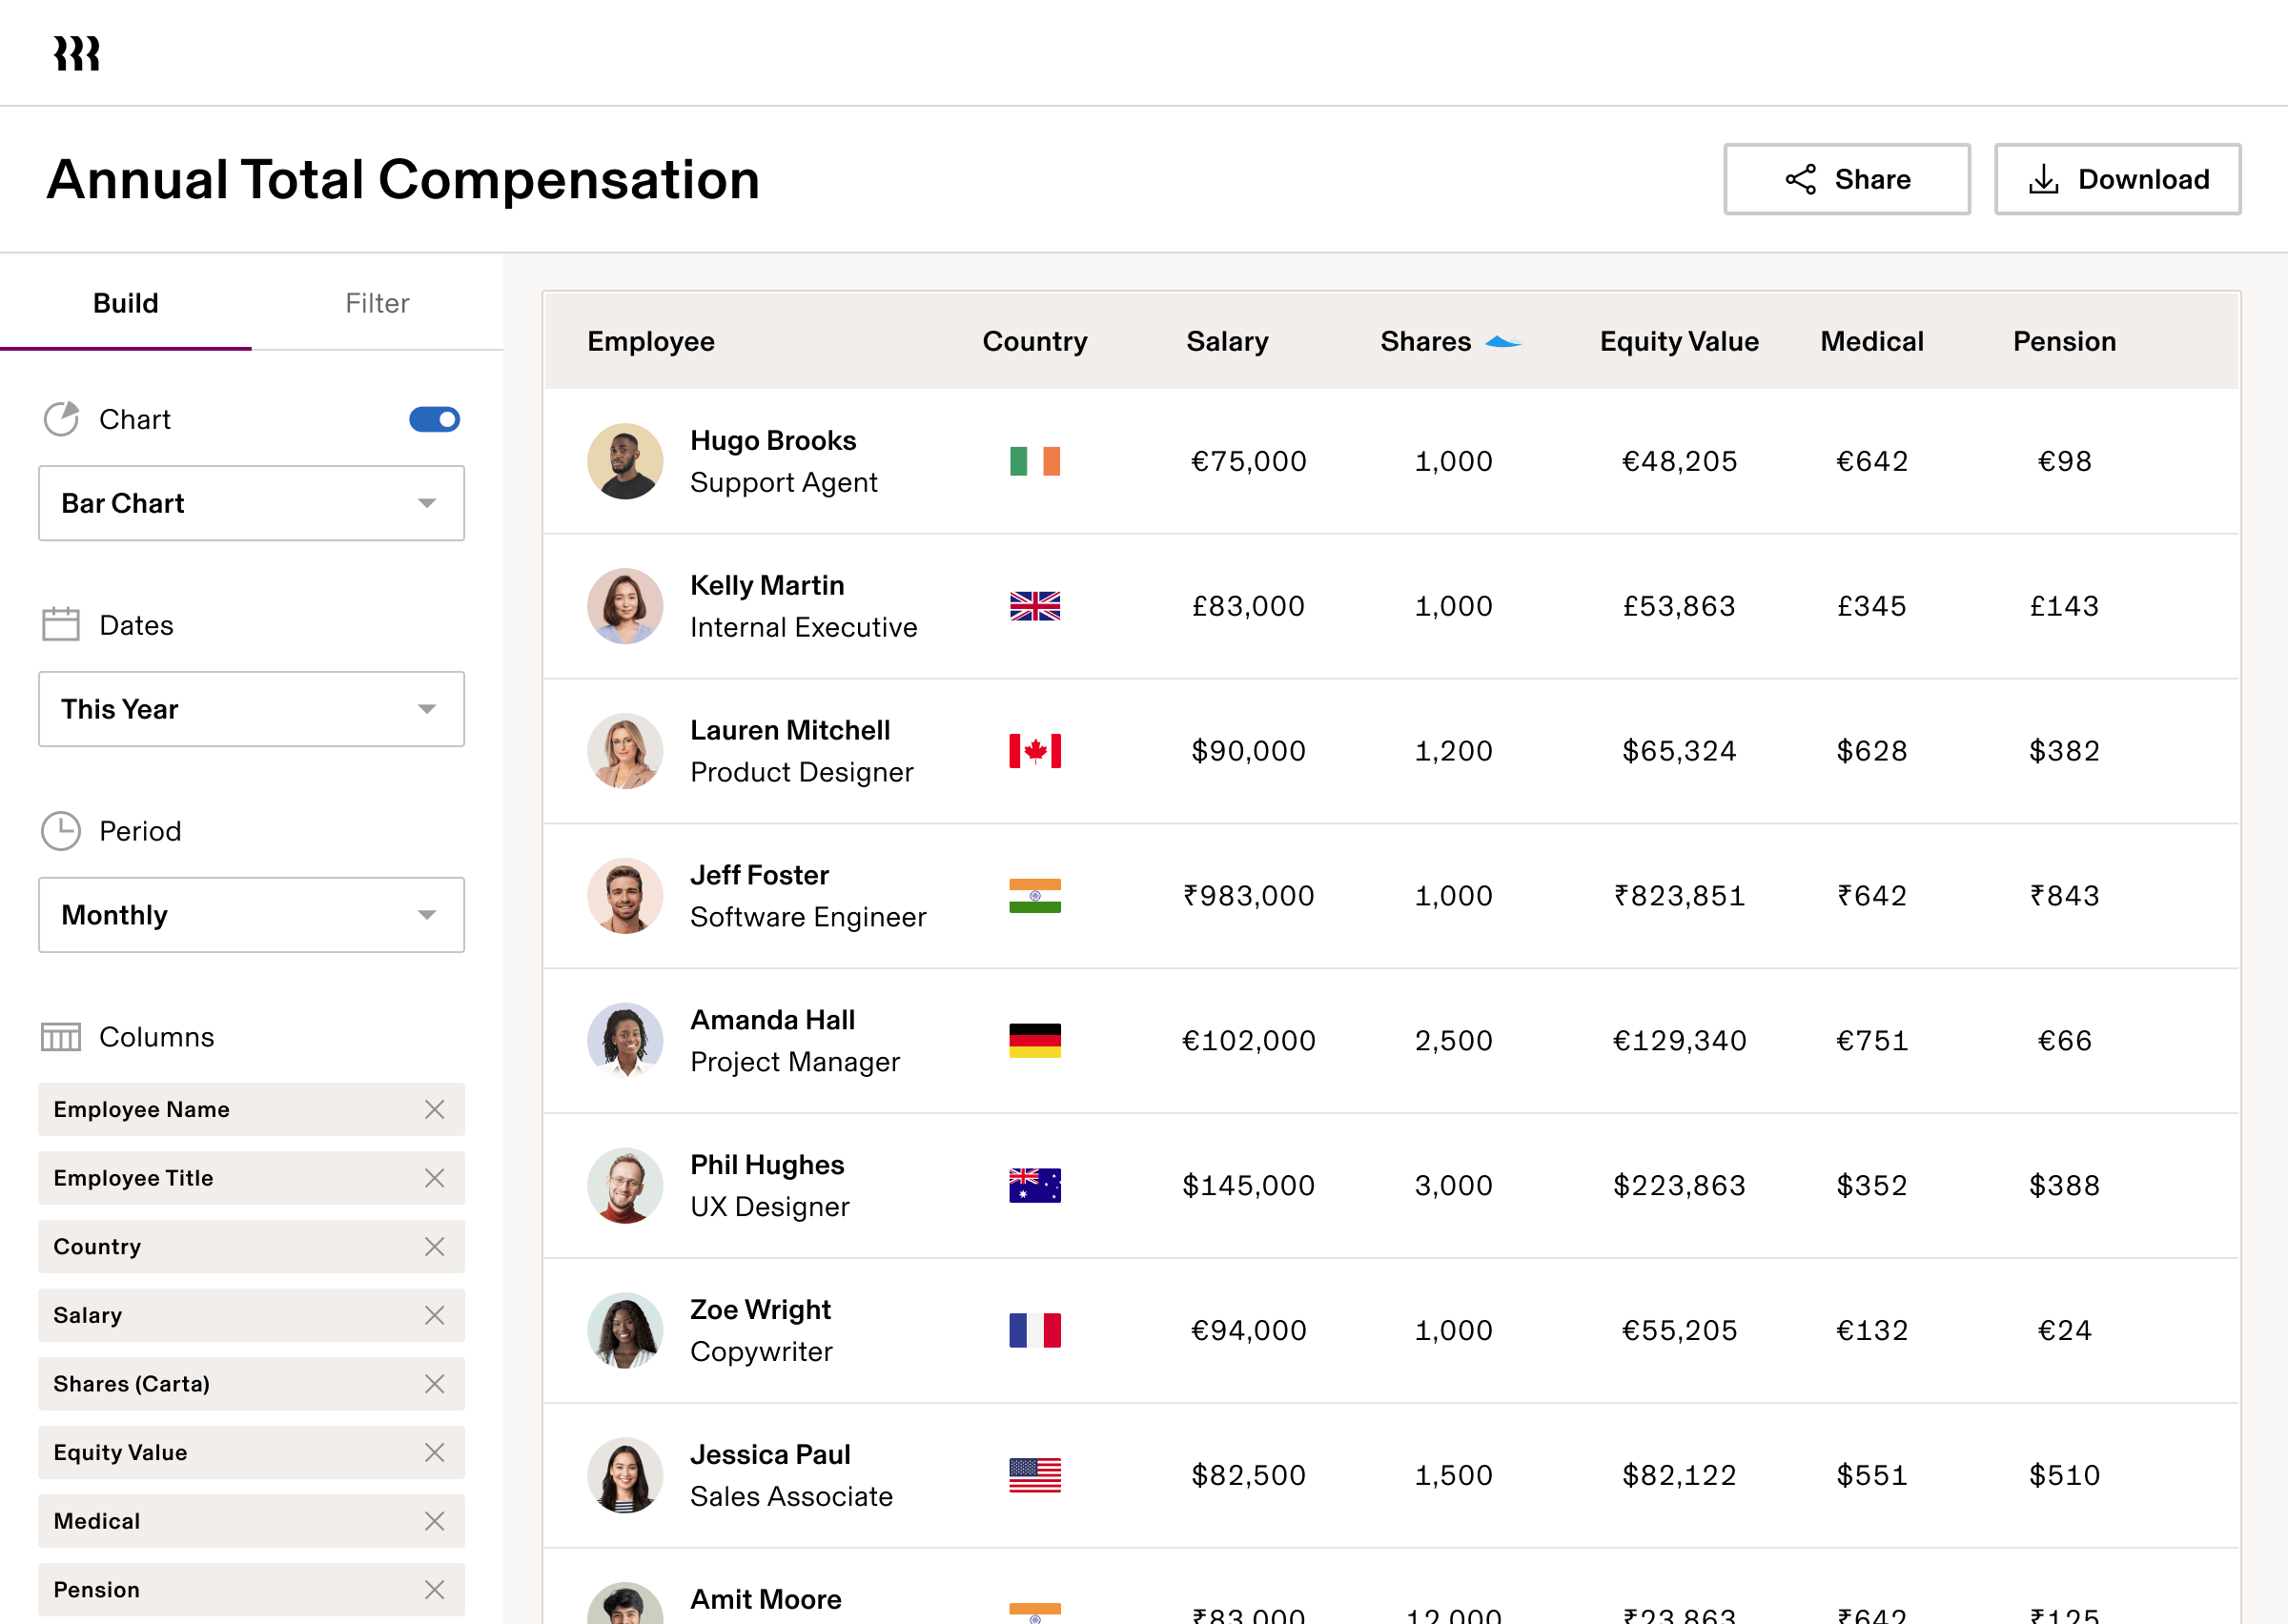Remove the Shares (Carta) column chip
This screenshot has width=2288, height=1624.
click(x=436, y=1384)
